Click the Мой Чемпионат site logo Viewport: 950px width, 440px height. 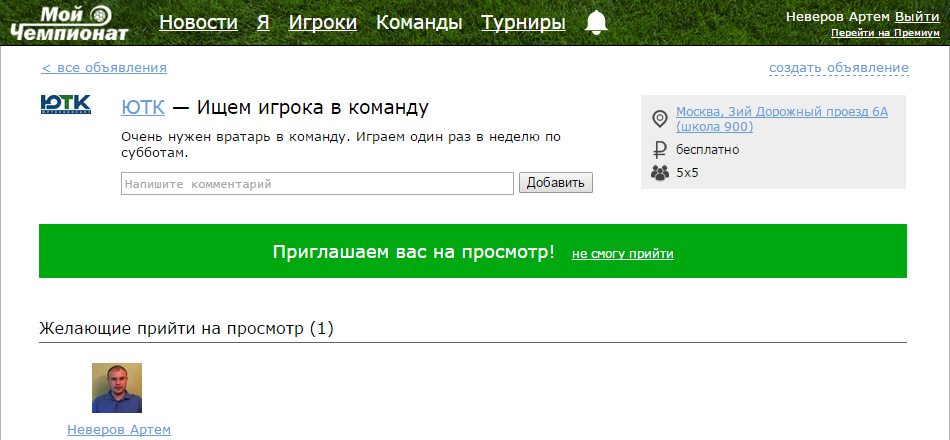point(69,24)
